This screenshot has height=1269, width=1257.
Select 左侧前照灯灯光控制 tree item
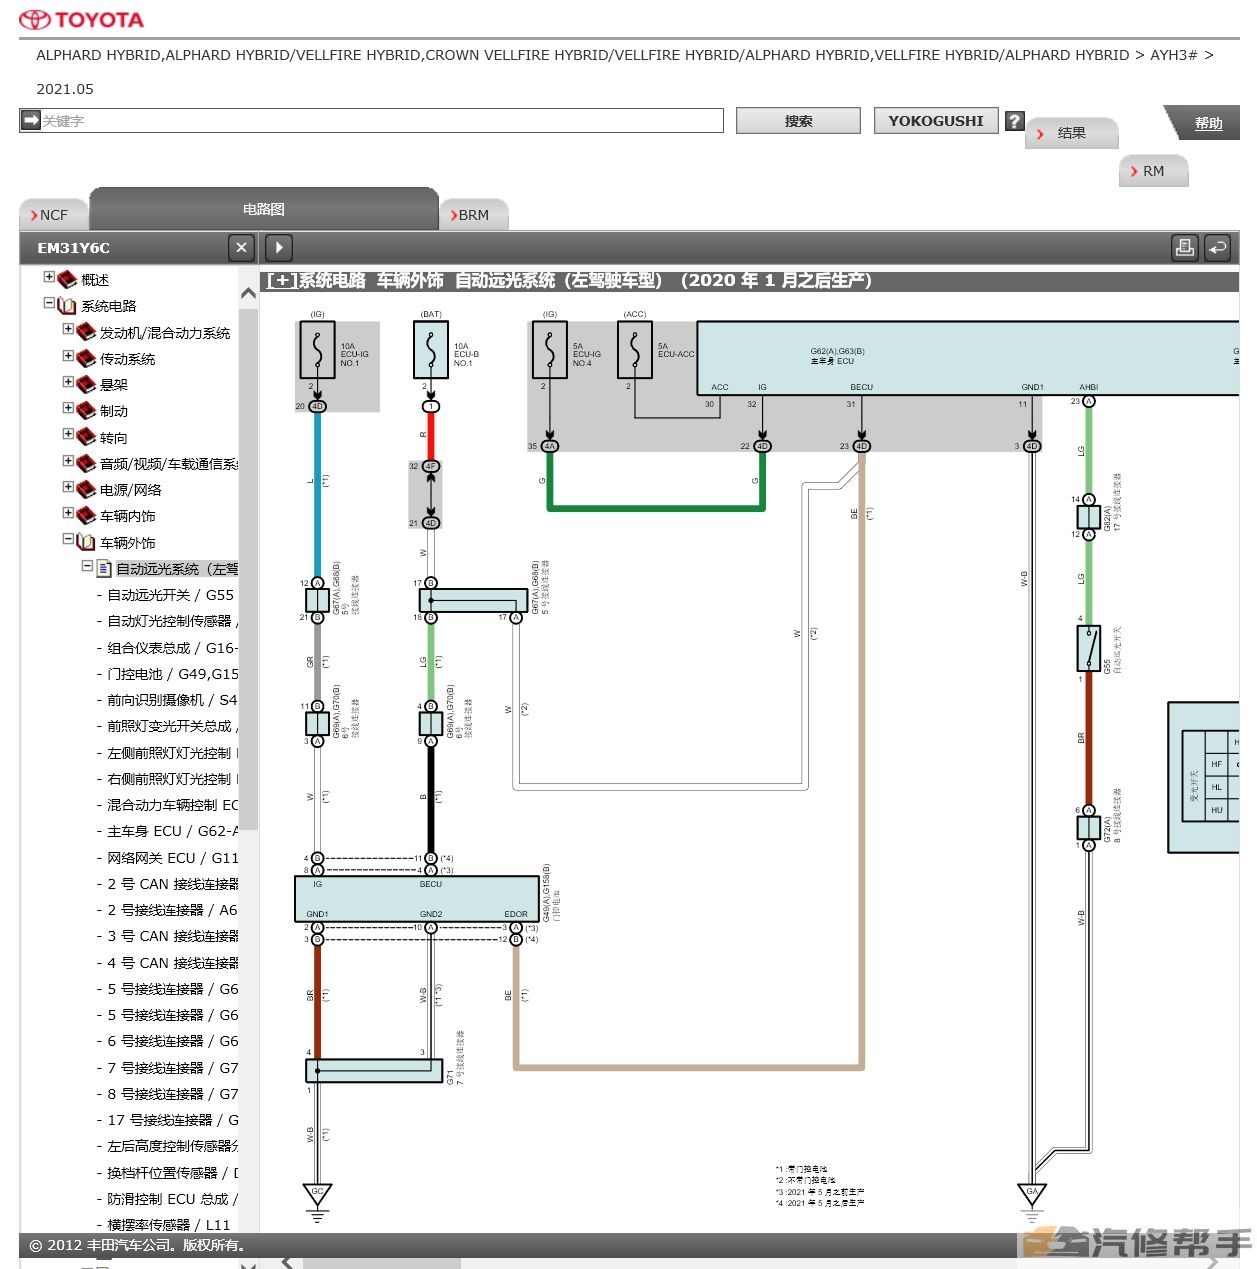[172, 753]
